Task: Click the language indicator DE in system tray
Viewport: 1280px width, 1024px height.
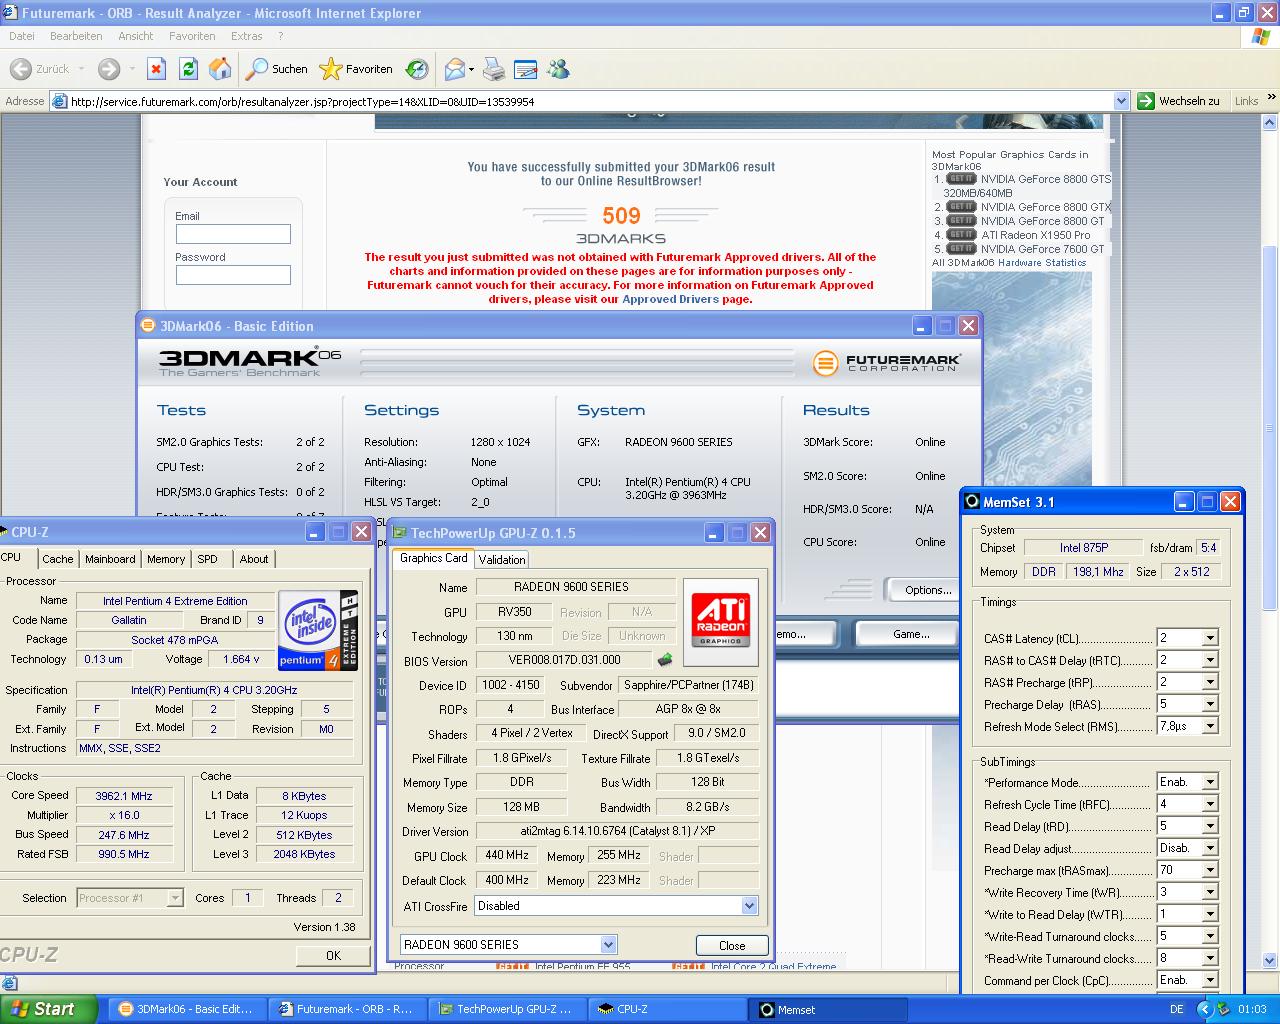Action: [1177, 1010]
